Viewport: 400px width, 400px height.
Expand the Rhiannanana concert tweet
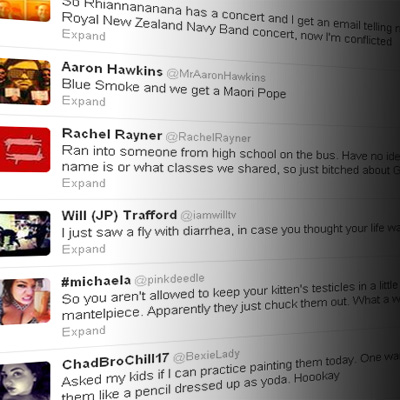click(84, 35)
